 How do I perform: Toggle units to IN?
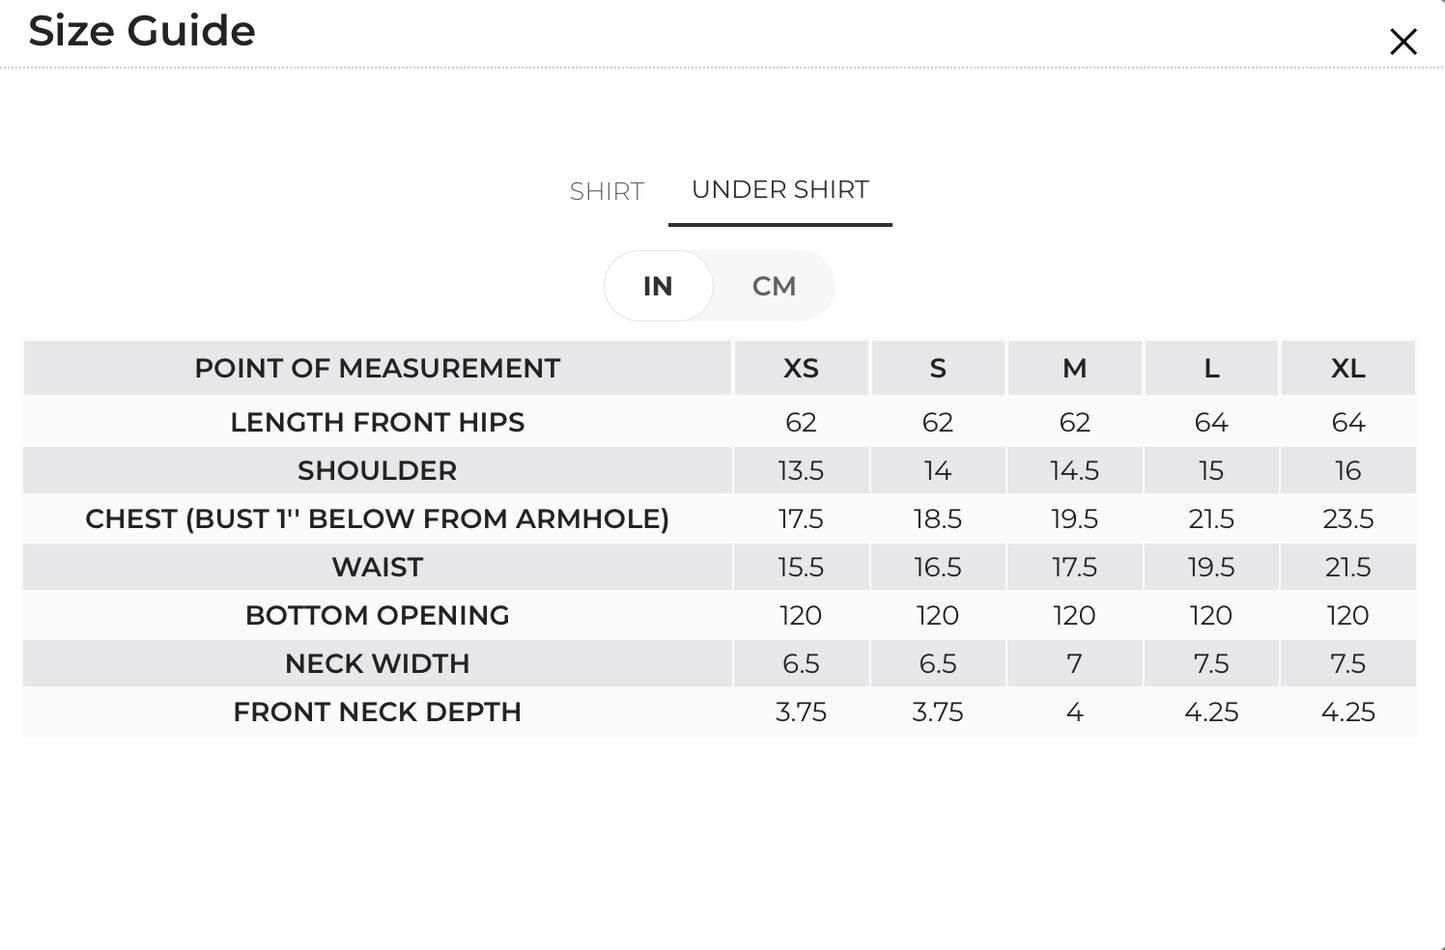[658, 286]
